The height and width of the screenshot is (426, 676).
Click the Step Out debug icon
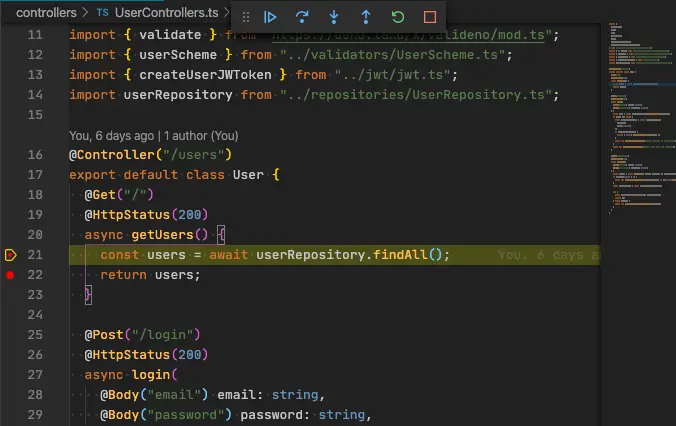tap(366, 17)
